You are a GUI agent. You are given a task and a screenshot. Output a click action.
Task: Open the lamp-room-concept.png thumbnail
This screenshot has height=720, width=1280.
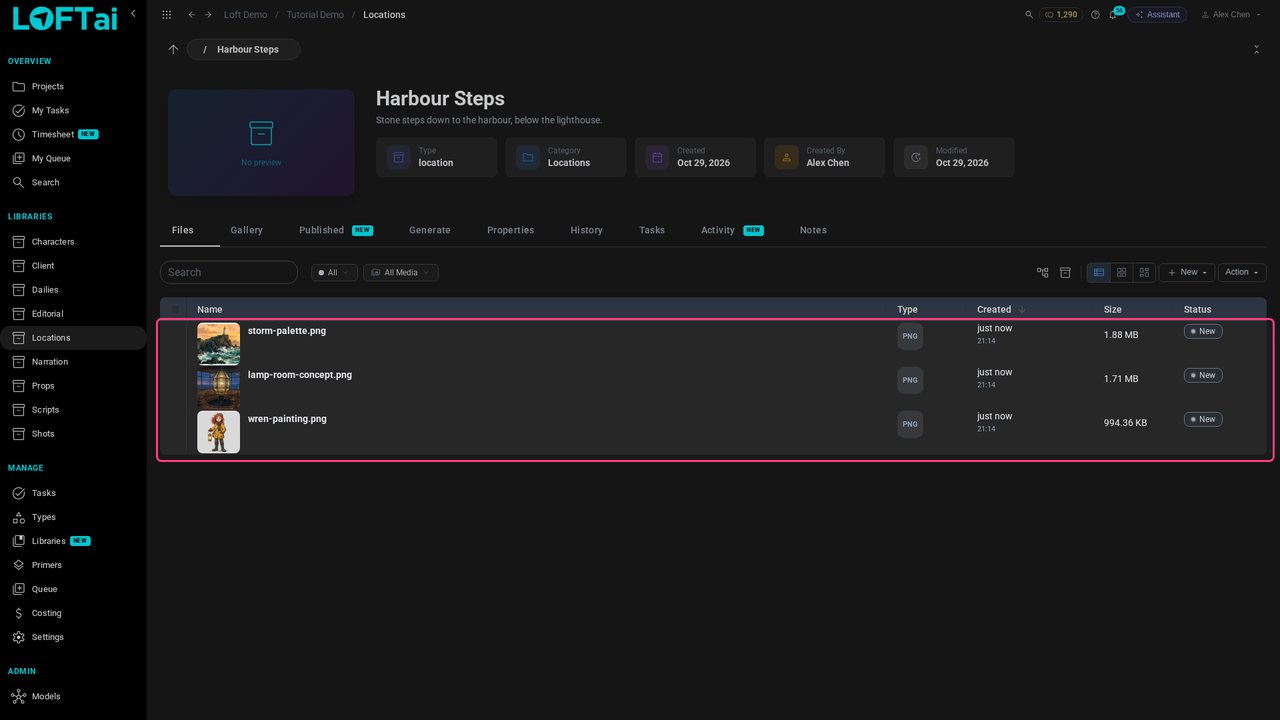(218, 388)
